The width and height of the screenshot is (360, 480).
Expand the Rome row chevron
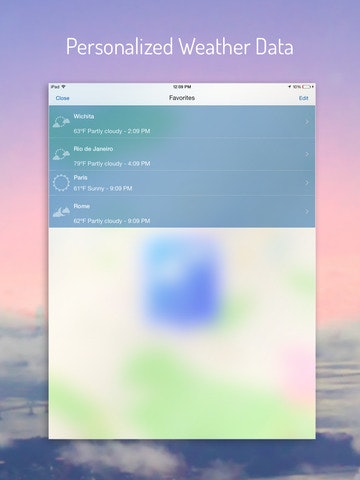tap(307, 211)
